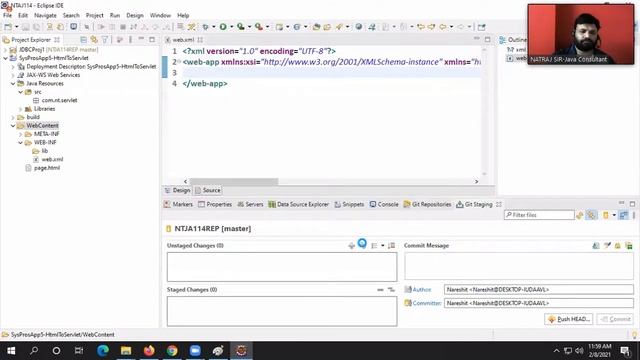Open Unstaged Changes presentation dropdown arrow
This screenshot has height=360, width=640.
[x=382, y=246]
